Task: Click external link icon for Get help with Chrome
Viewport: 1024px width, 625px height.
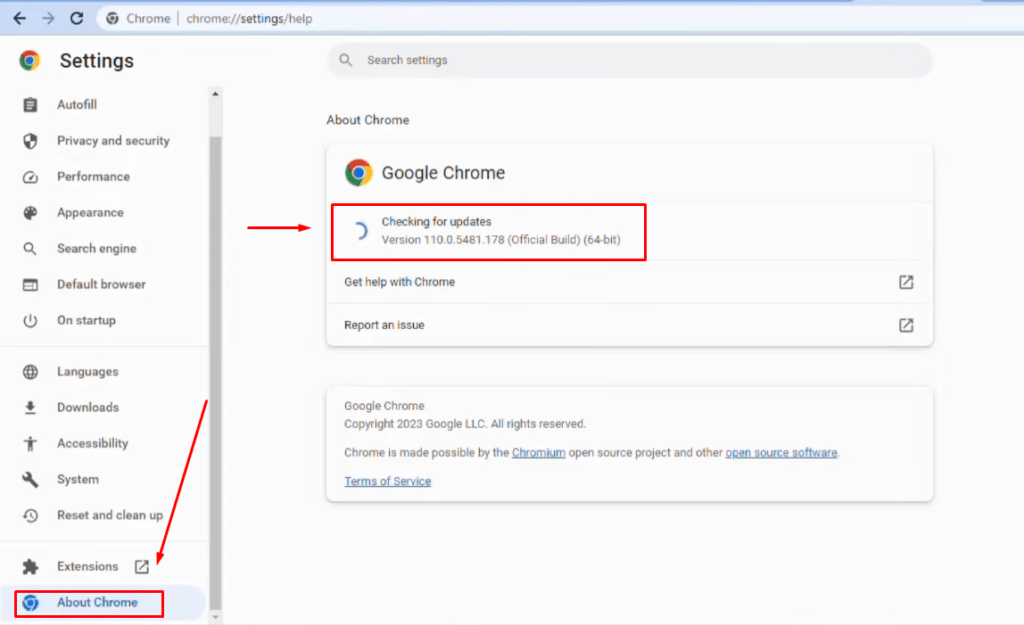Action: pos(906,282)
